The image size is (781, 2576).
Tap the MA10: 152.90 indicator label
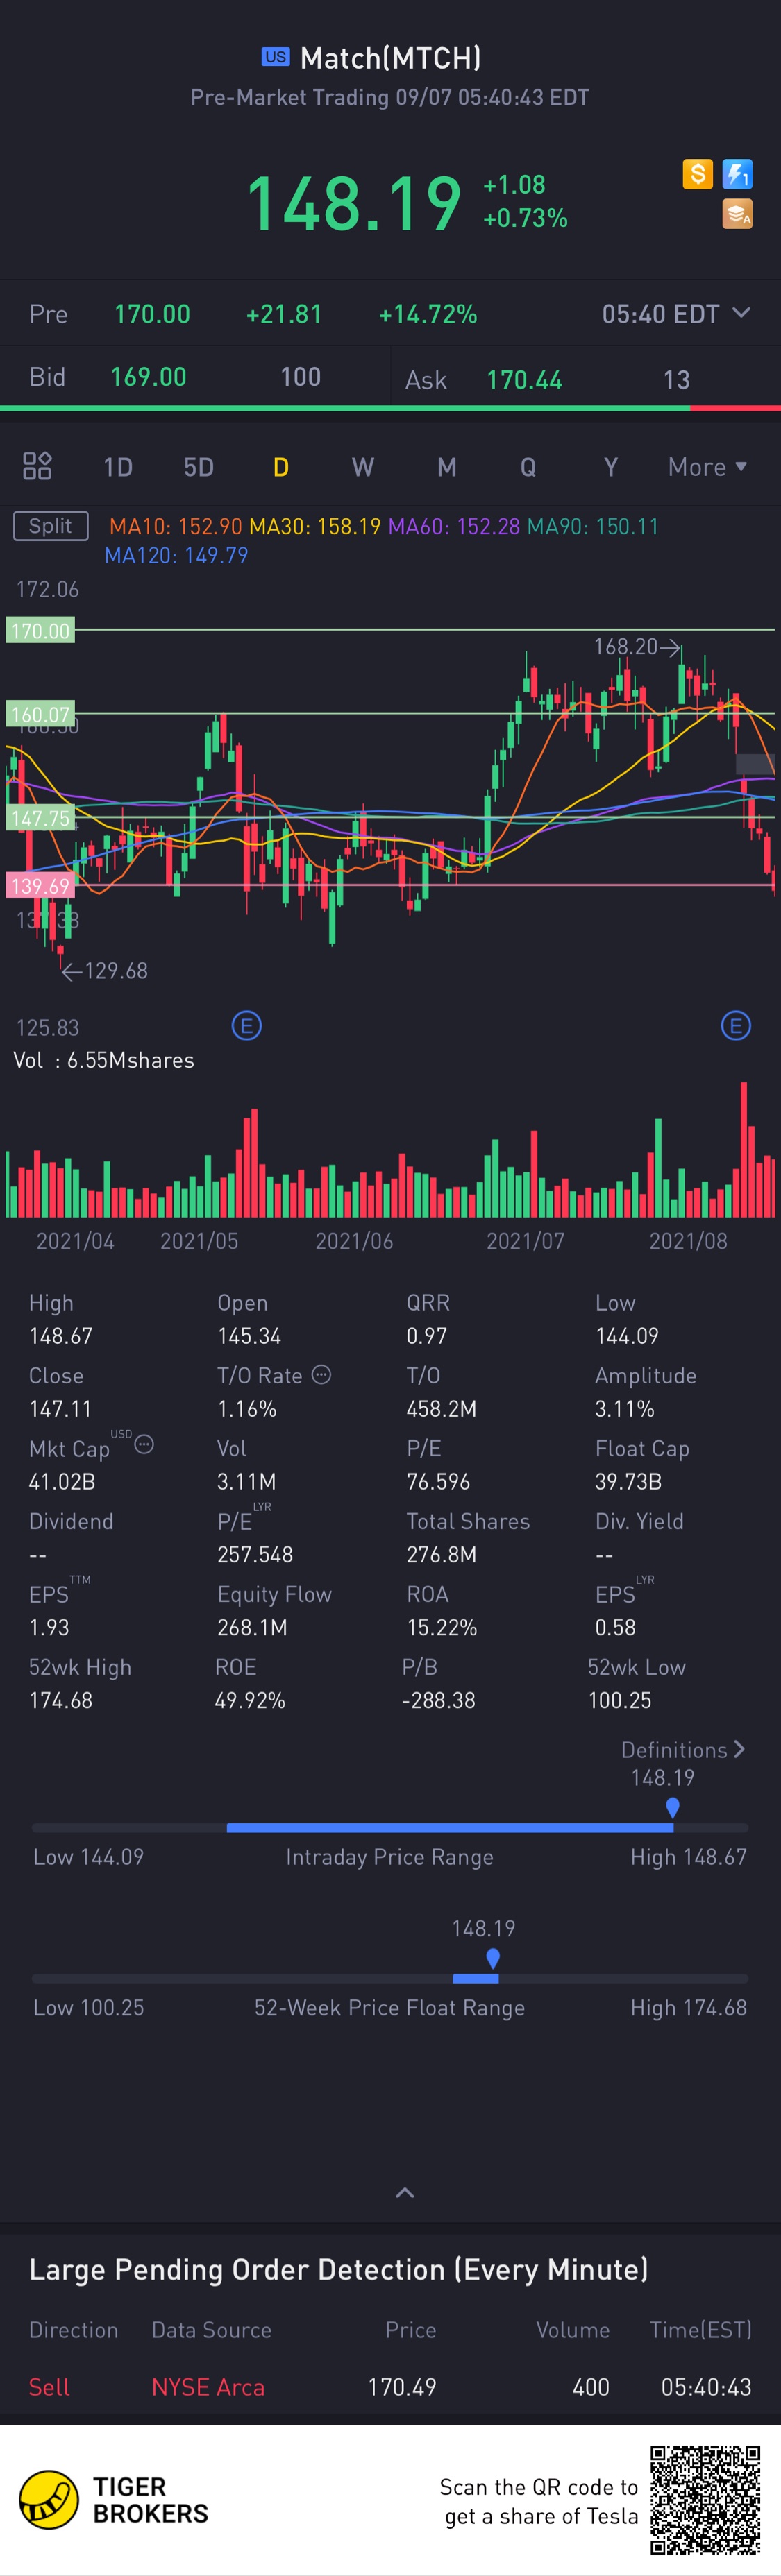point(175,526)
